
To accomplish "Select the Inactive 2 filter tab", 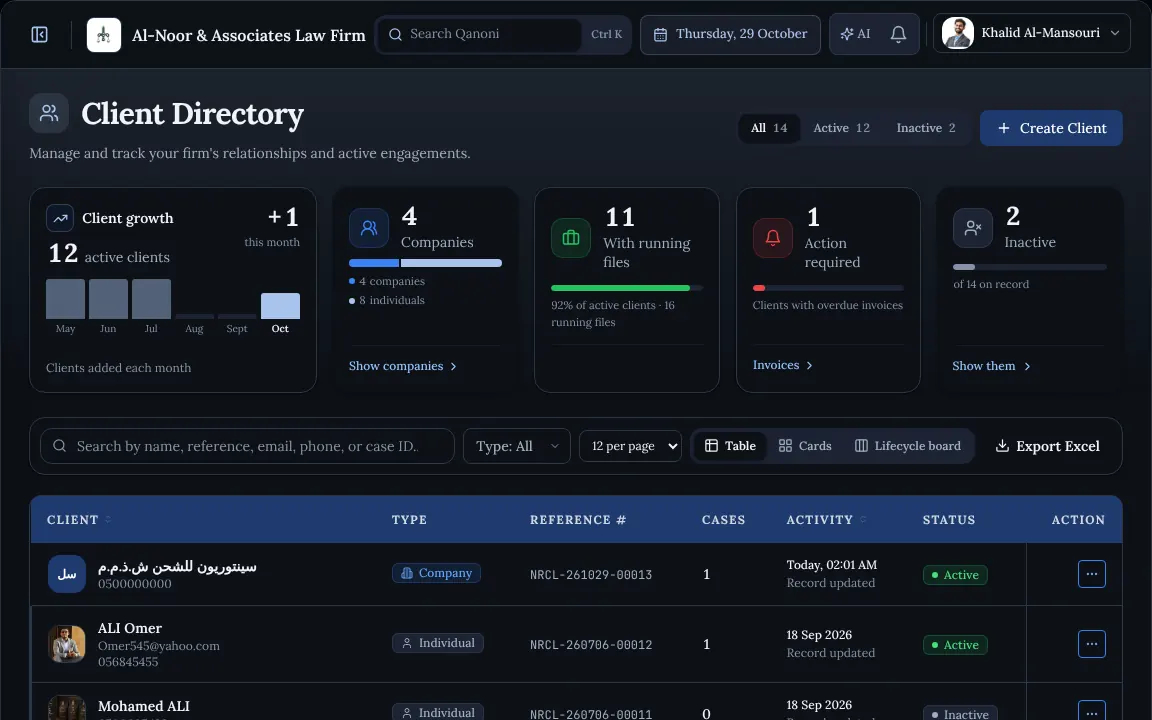I will click(x=926, y=128).
